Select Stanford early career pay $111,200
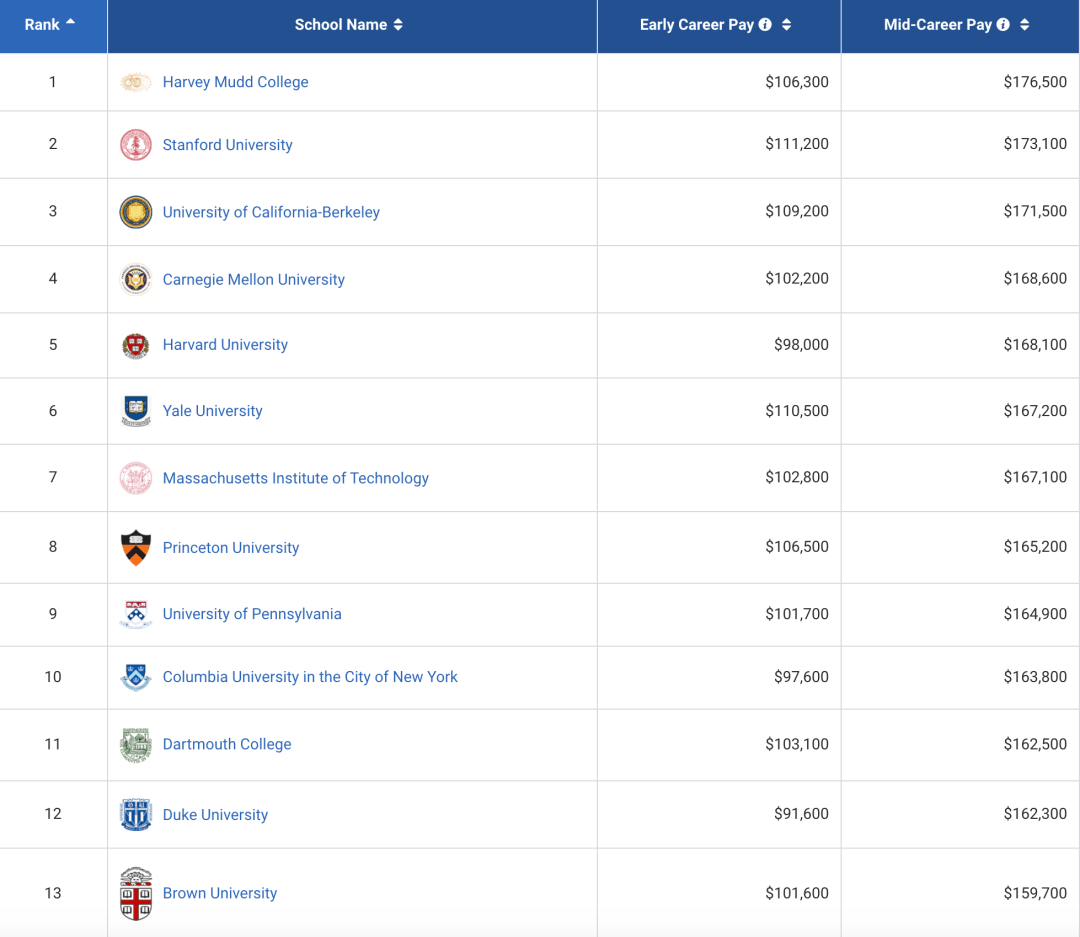The height and width of the screenshot is (937, 1080). (x=797, y=144)
